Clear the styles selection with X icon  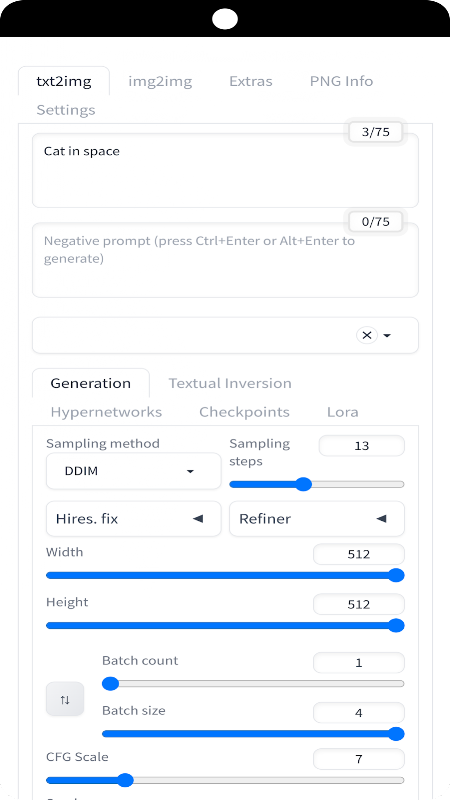point(366,335)
